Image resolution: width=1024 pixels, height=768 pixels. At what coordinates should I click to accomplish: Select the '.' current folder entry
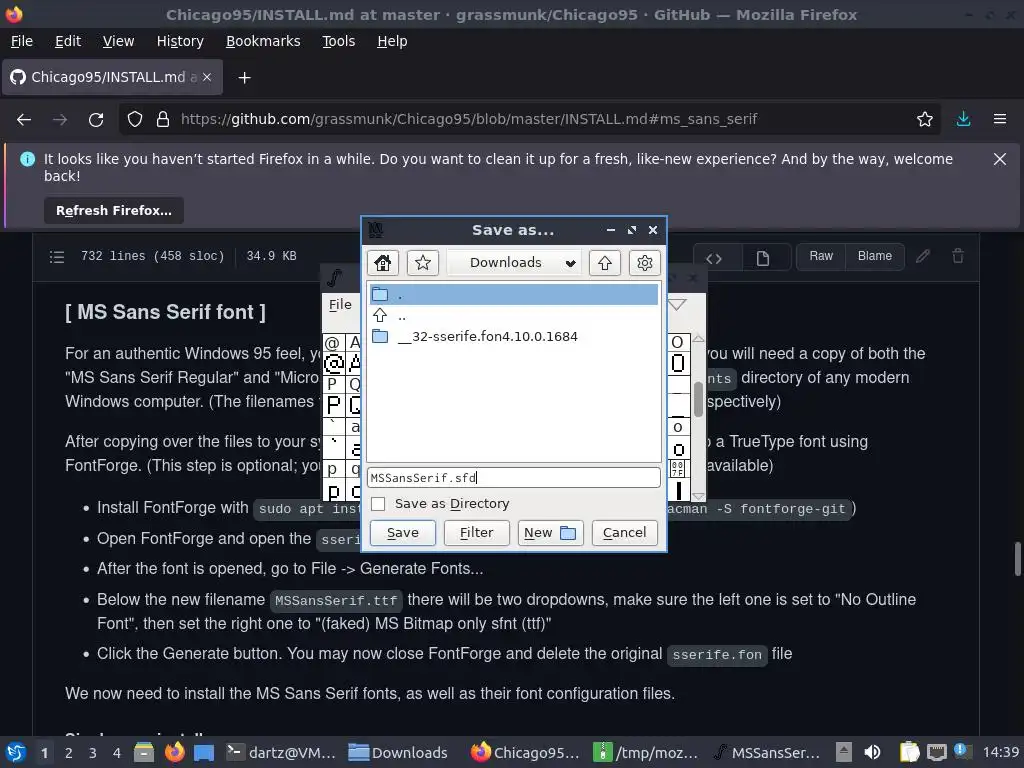tap(514, 295)
